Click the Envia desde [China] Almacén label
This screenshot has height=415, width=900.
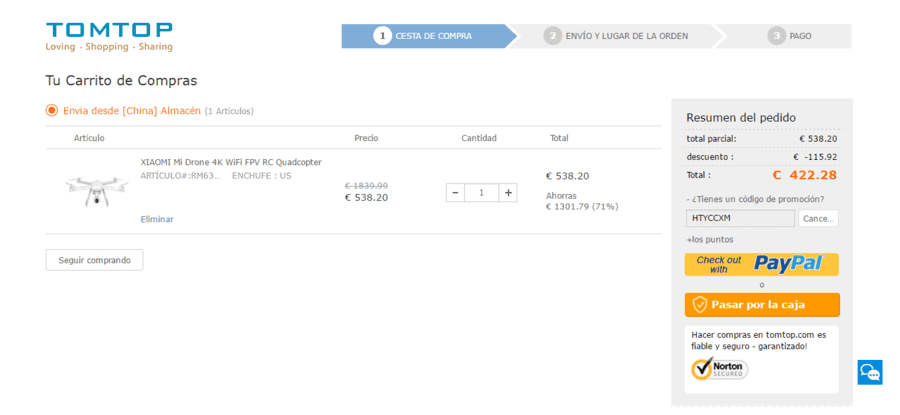point(132,110)
